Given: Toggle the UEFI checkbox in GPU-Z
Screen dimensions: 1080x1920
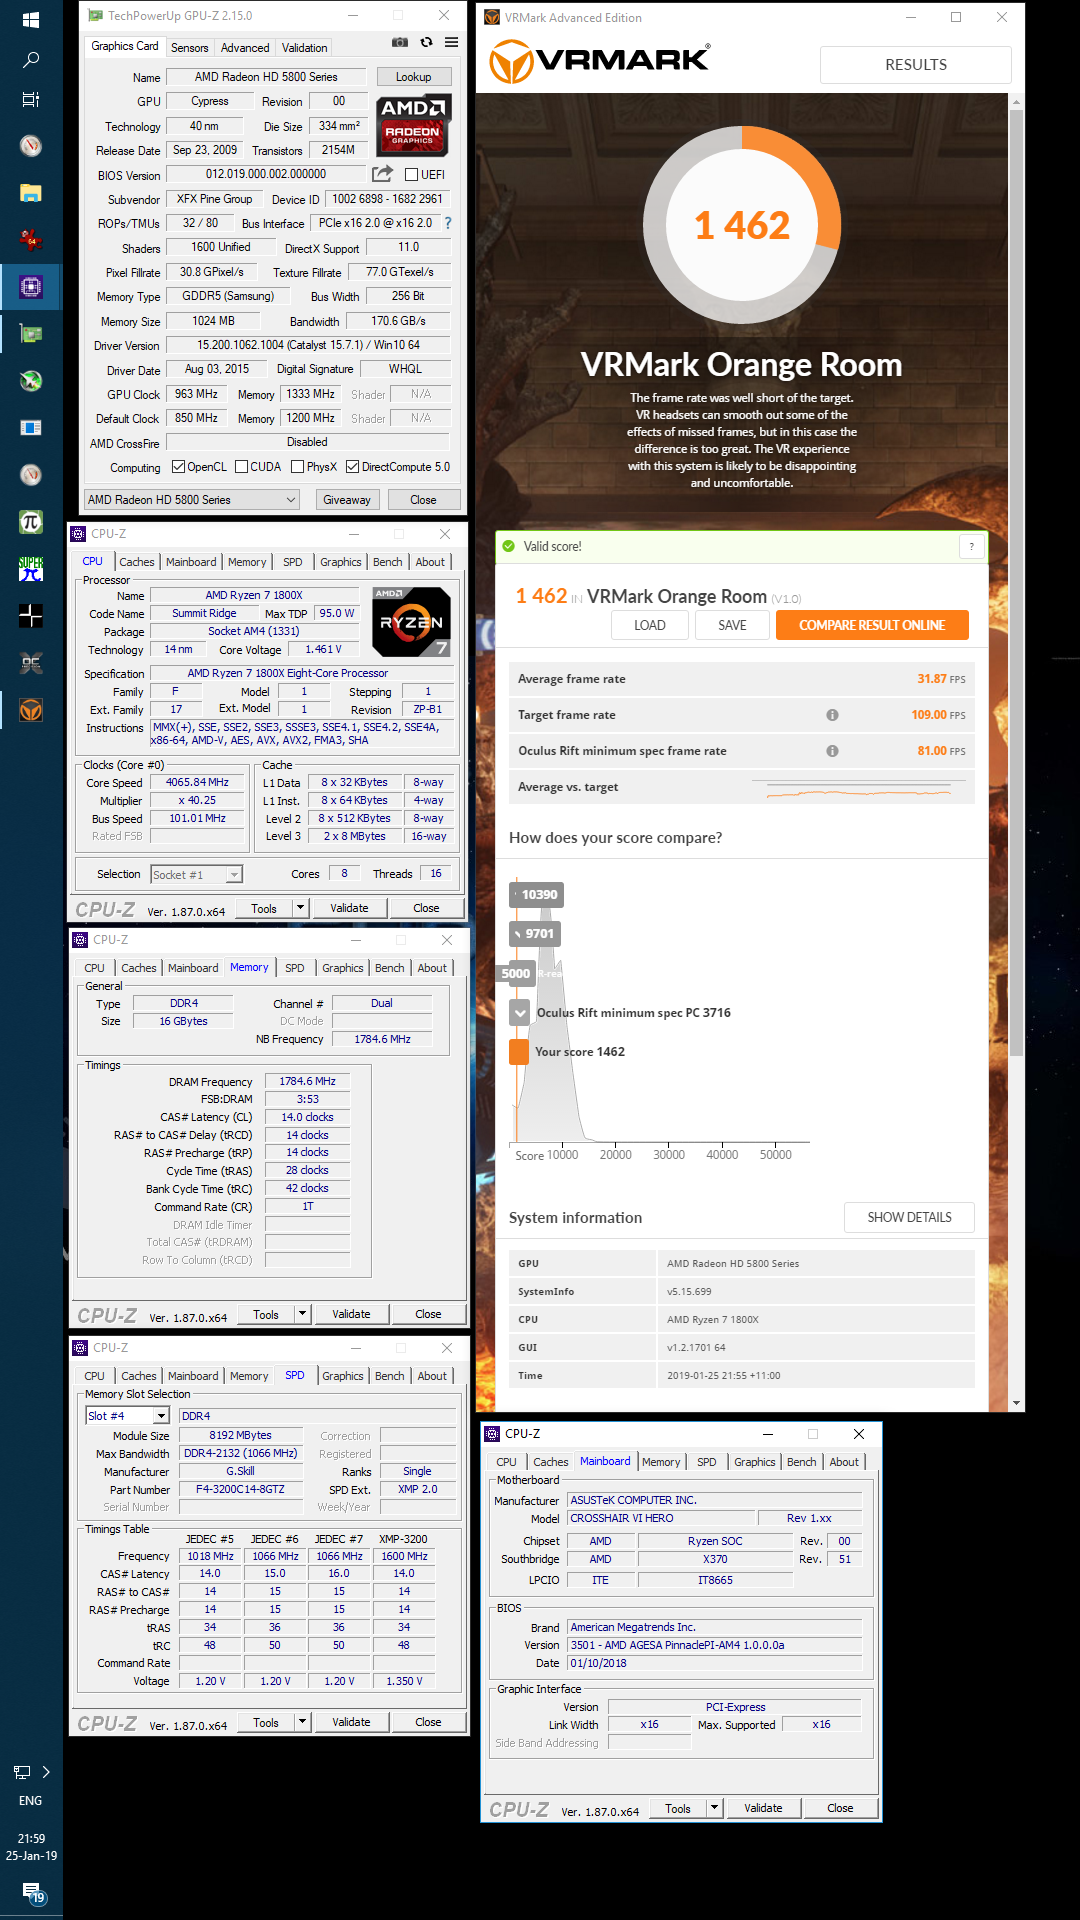Looking at the screenshot, I should pos(411,174).
